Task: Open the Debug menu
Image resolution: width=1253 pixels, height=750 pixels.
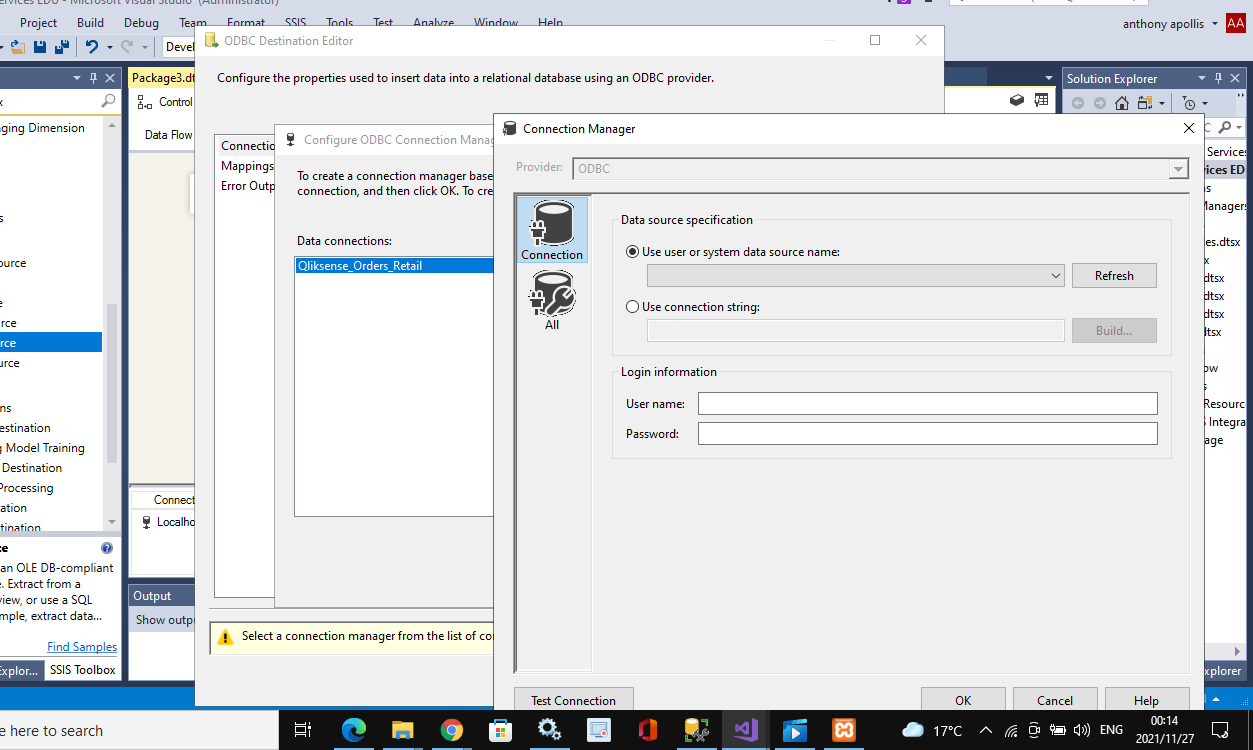Action: pyautogui.click(x=141, y=22)
